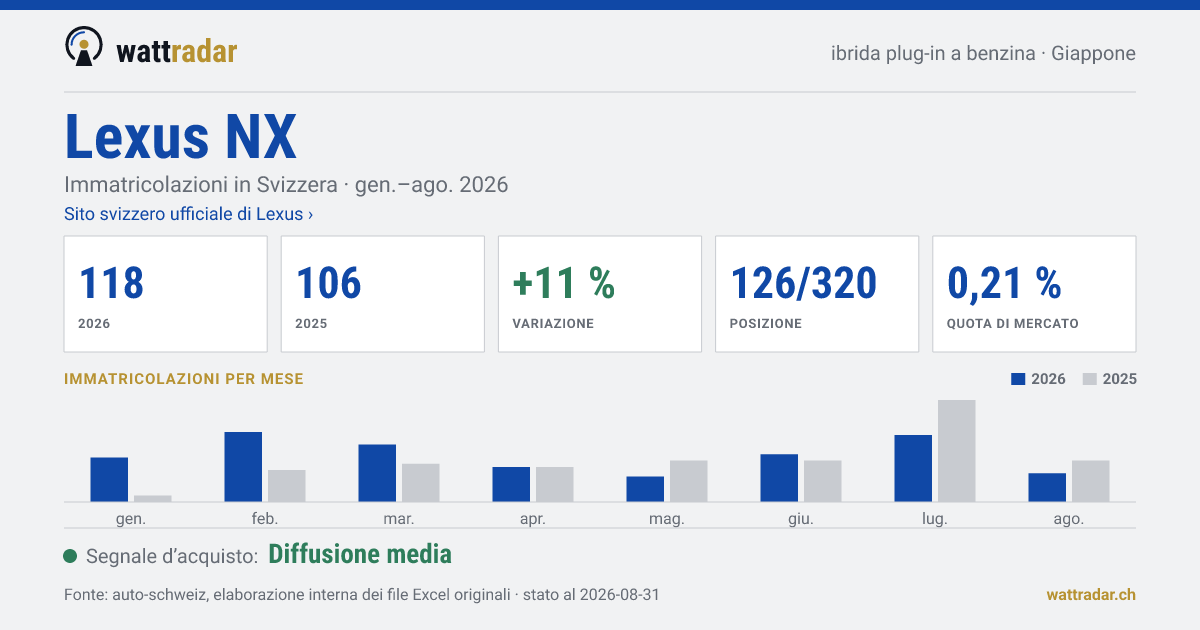Click the blue 2026 bar for mar.

click(x=378, y=473)
